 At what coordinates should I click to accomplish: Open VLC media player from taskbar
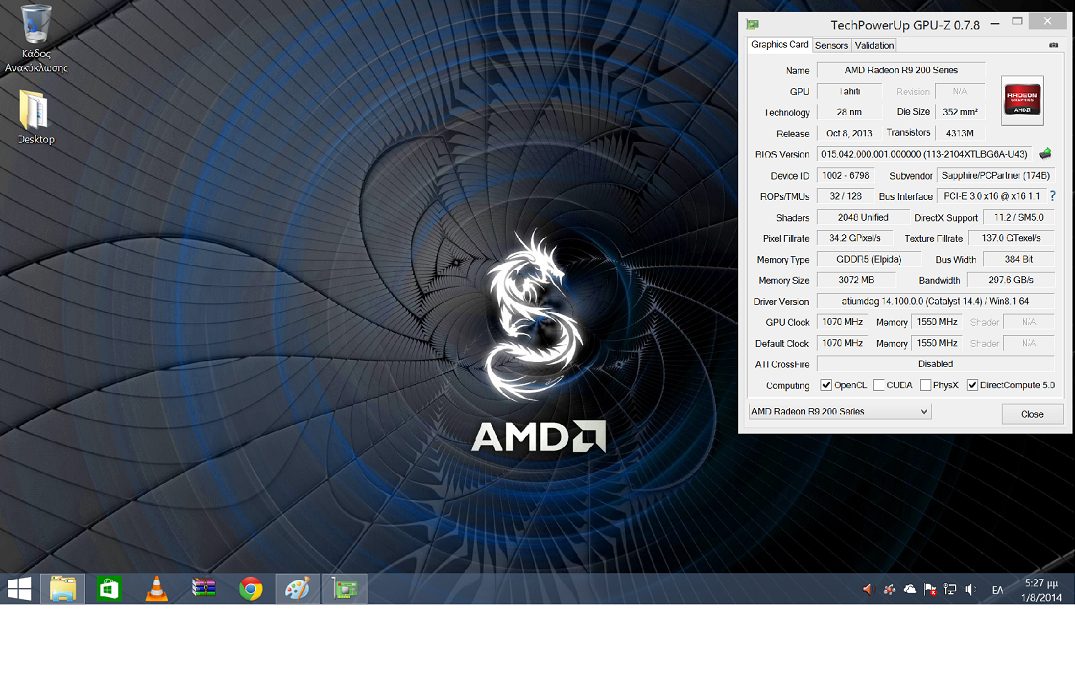click(156, 589)
